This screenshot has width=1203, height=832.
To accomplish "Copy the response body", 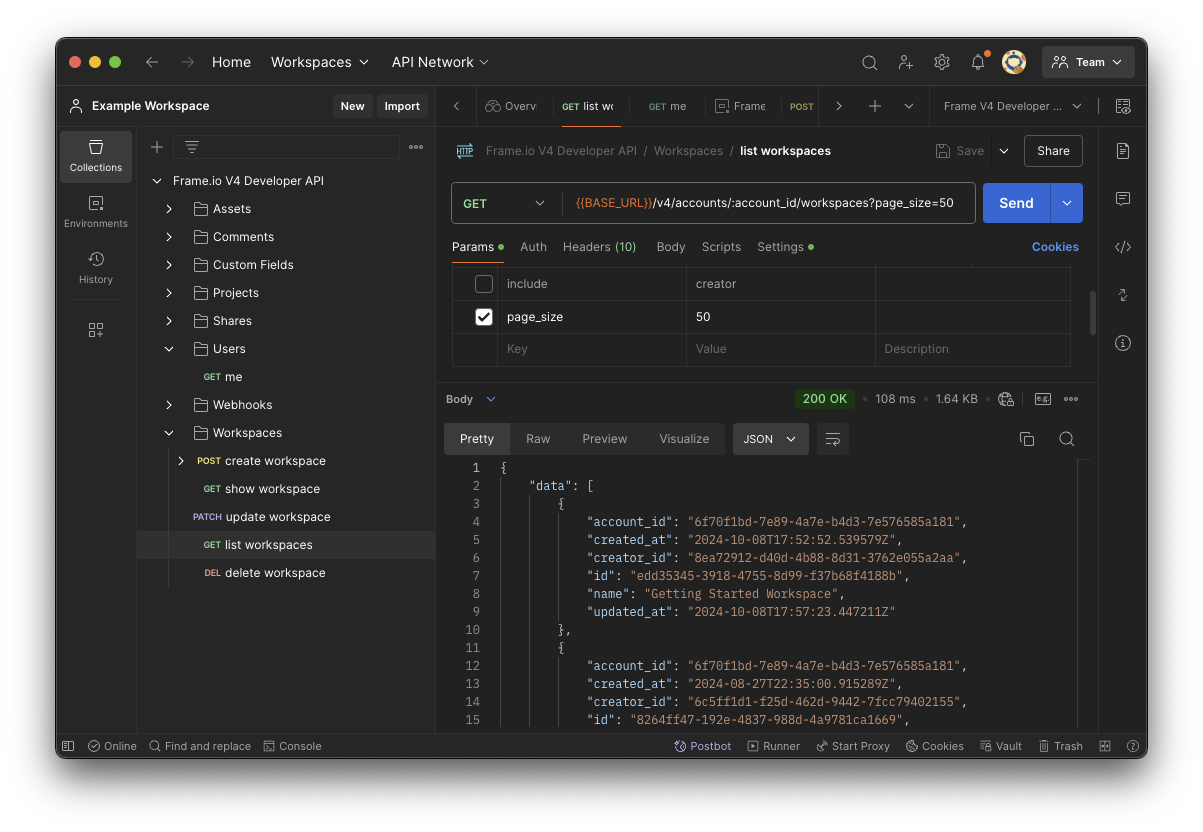I will [1026, 438].
